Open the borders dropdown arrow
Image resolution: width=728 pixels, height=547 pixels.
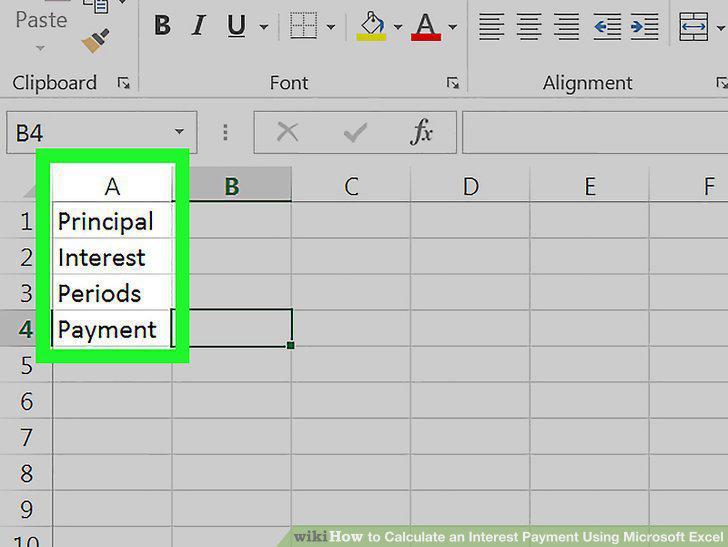[331, 27]
